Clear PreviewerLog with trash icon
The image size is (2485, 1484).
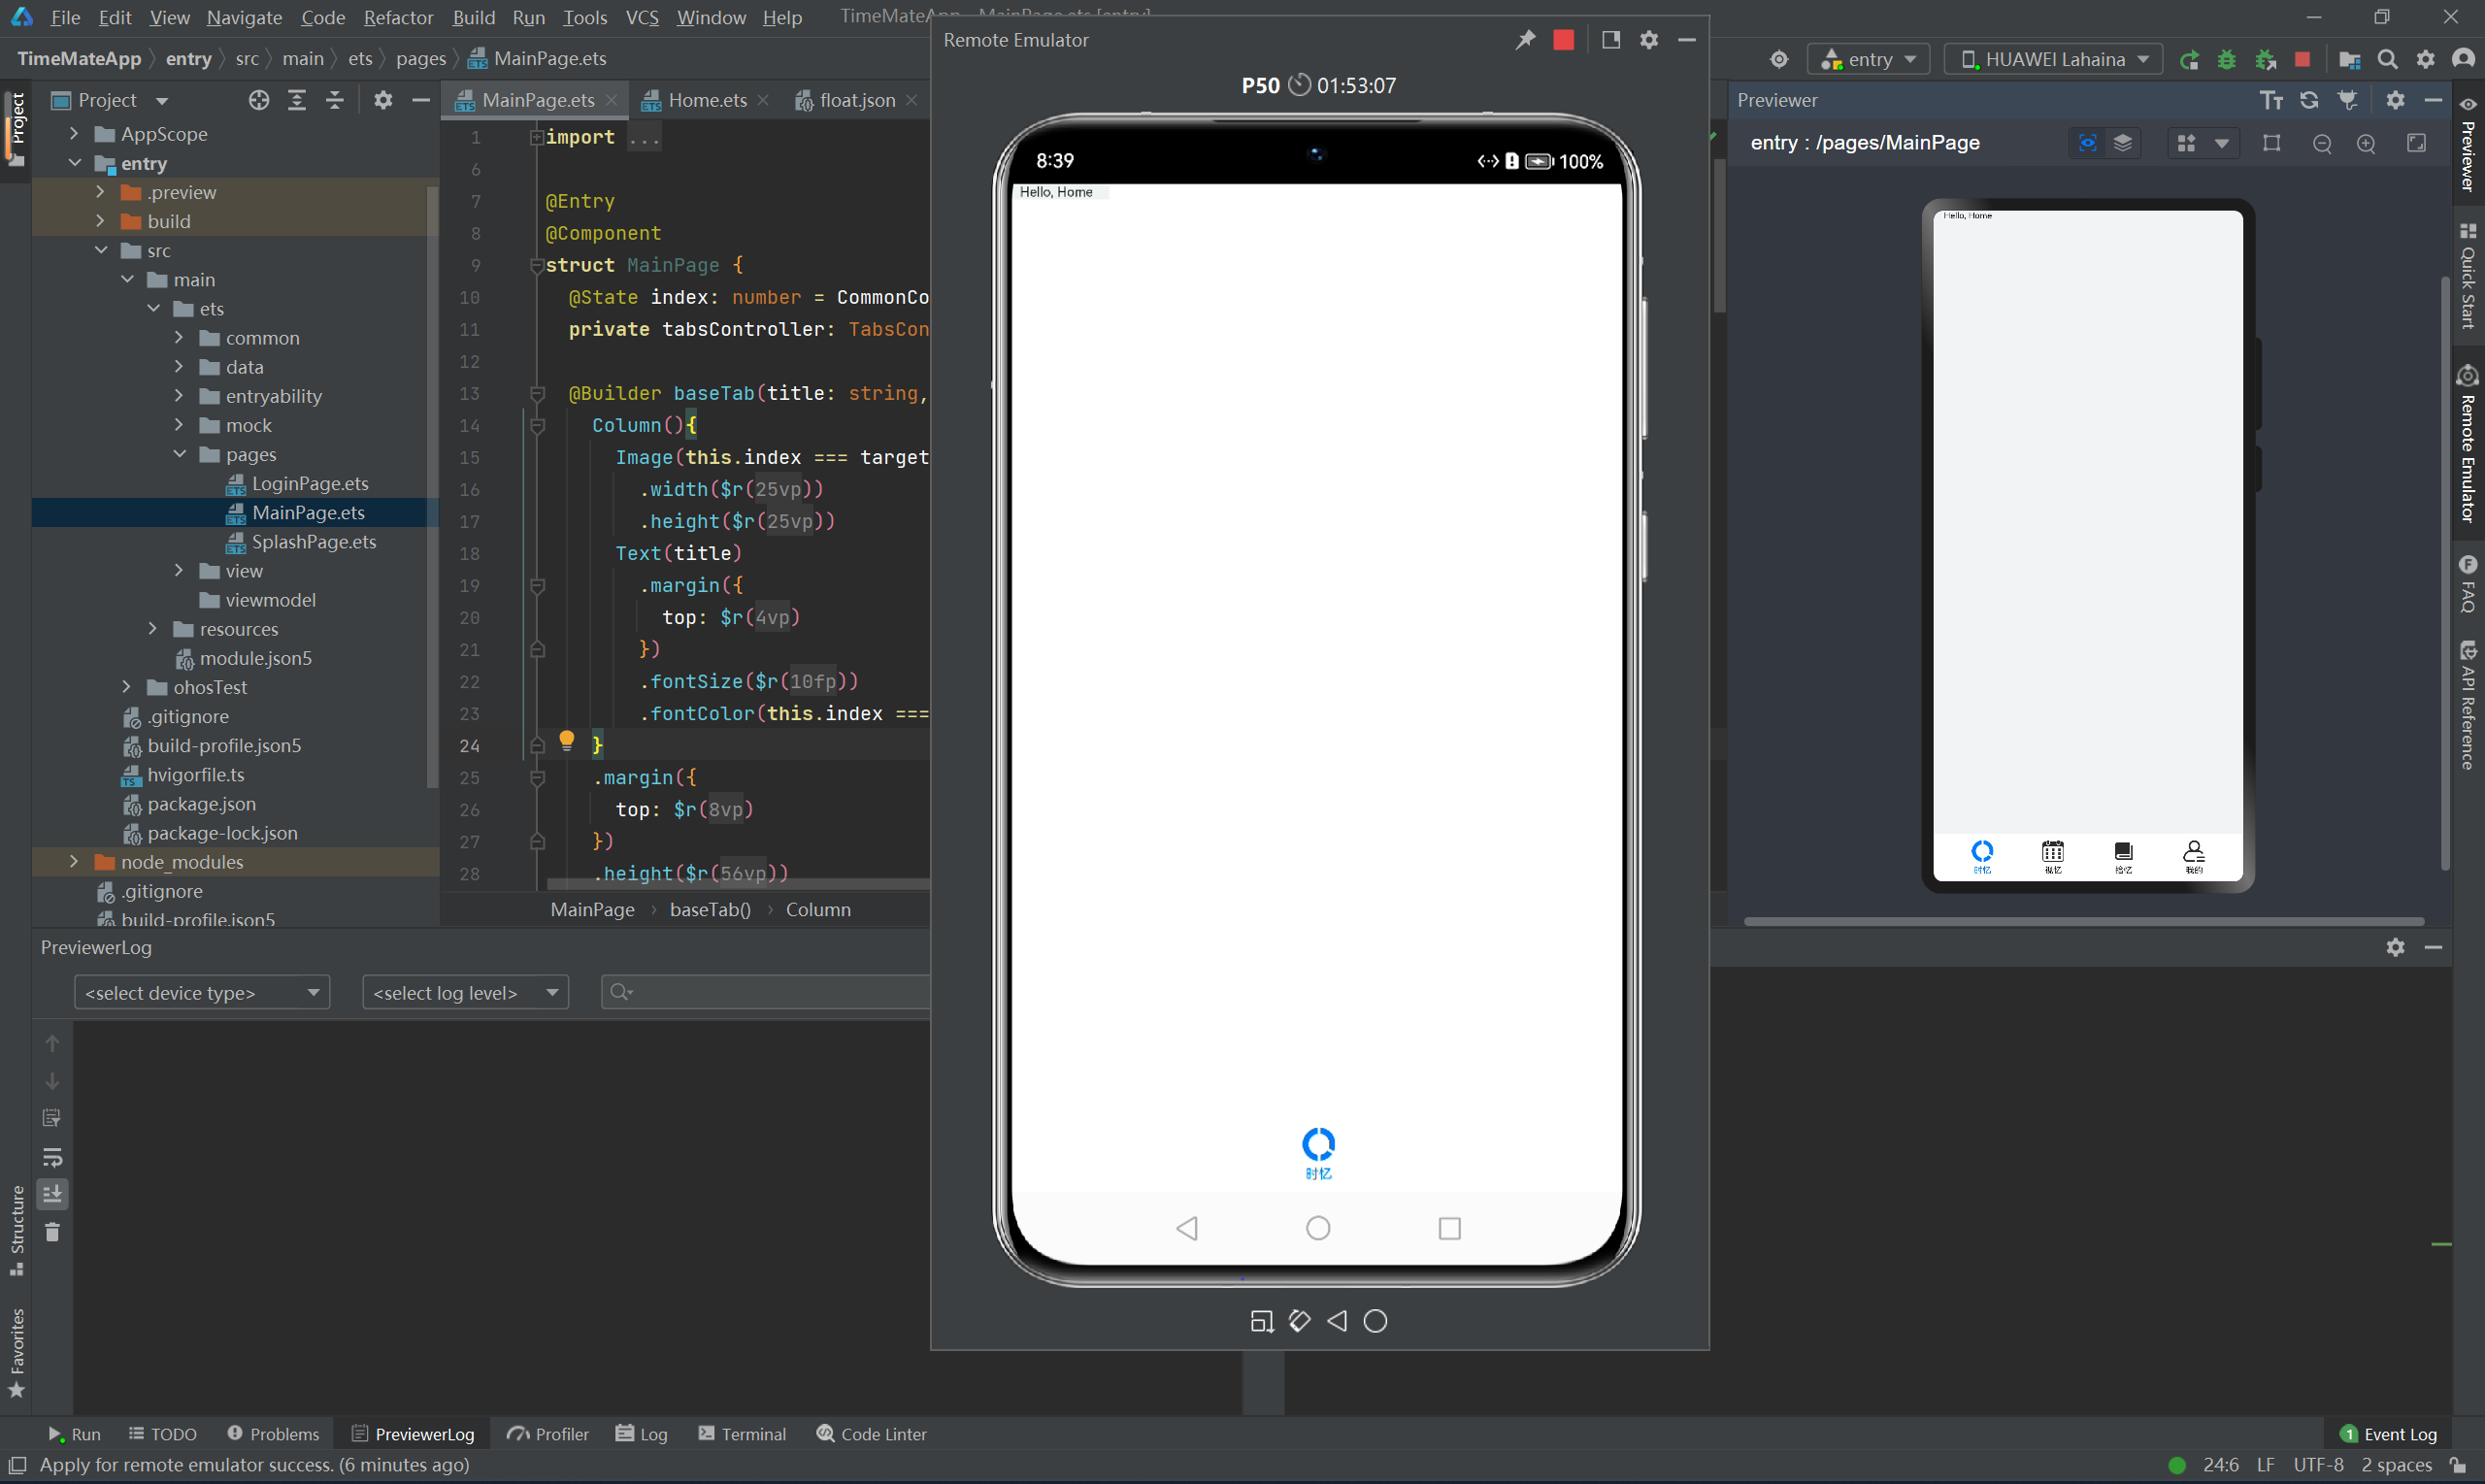click(52, 1232)
